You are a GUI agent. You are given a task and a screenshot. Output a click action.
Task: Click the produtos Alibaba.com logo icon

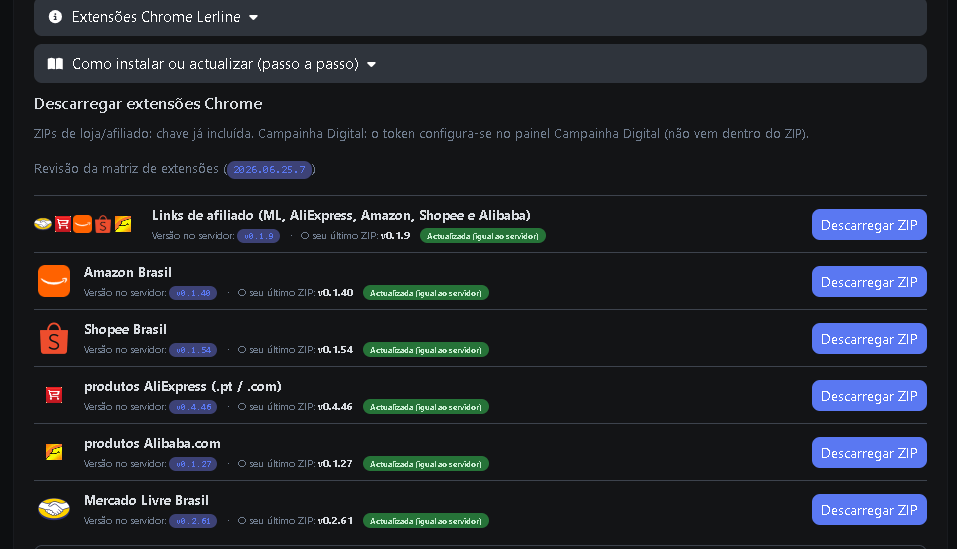(54, 452)
